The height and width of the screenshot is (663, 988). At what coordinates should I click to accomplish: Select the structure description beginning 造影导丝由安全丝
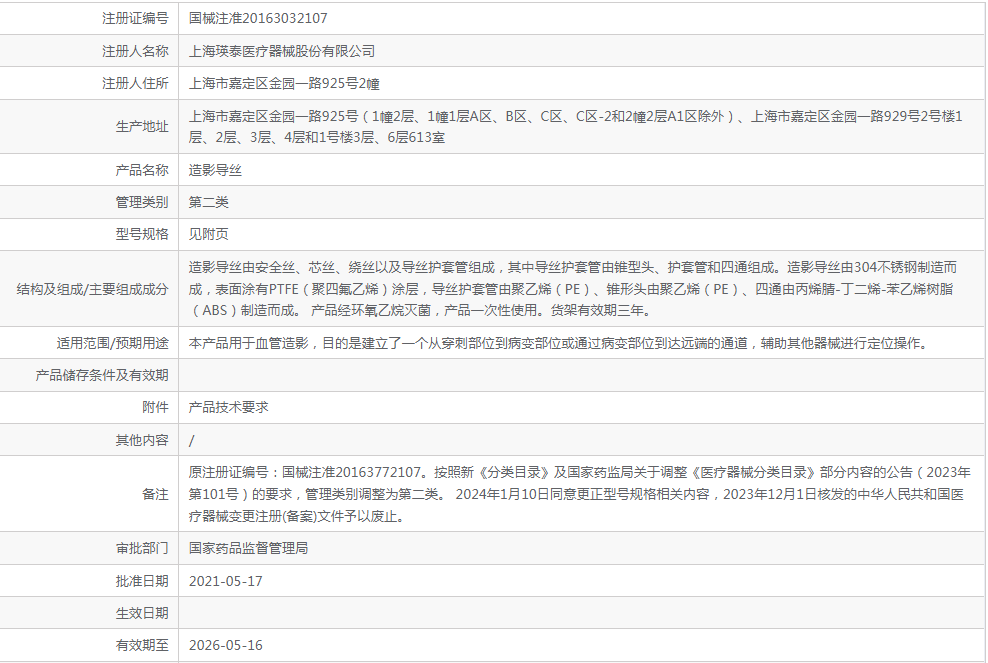573,289
